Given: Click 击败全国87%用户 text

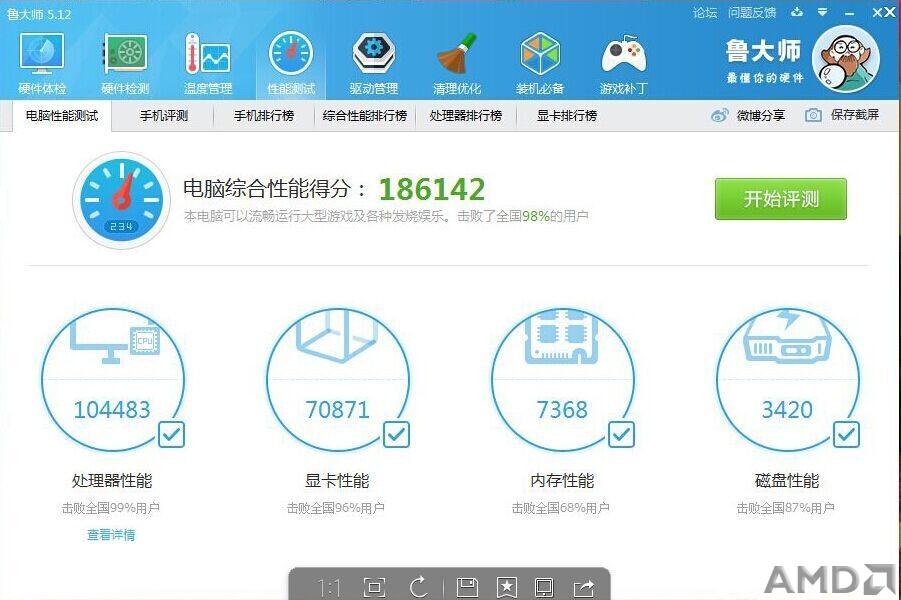Looking at the screenshot, I should click(x=786, y=508).
